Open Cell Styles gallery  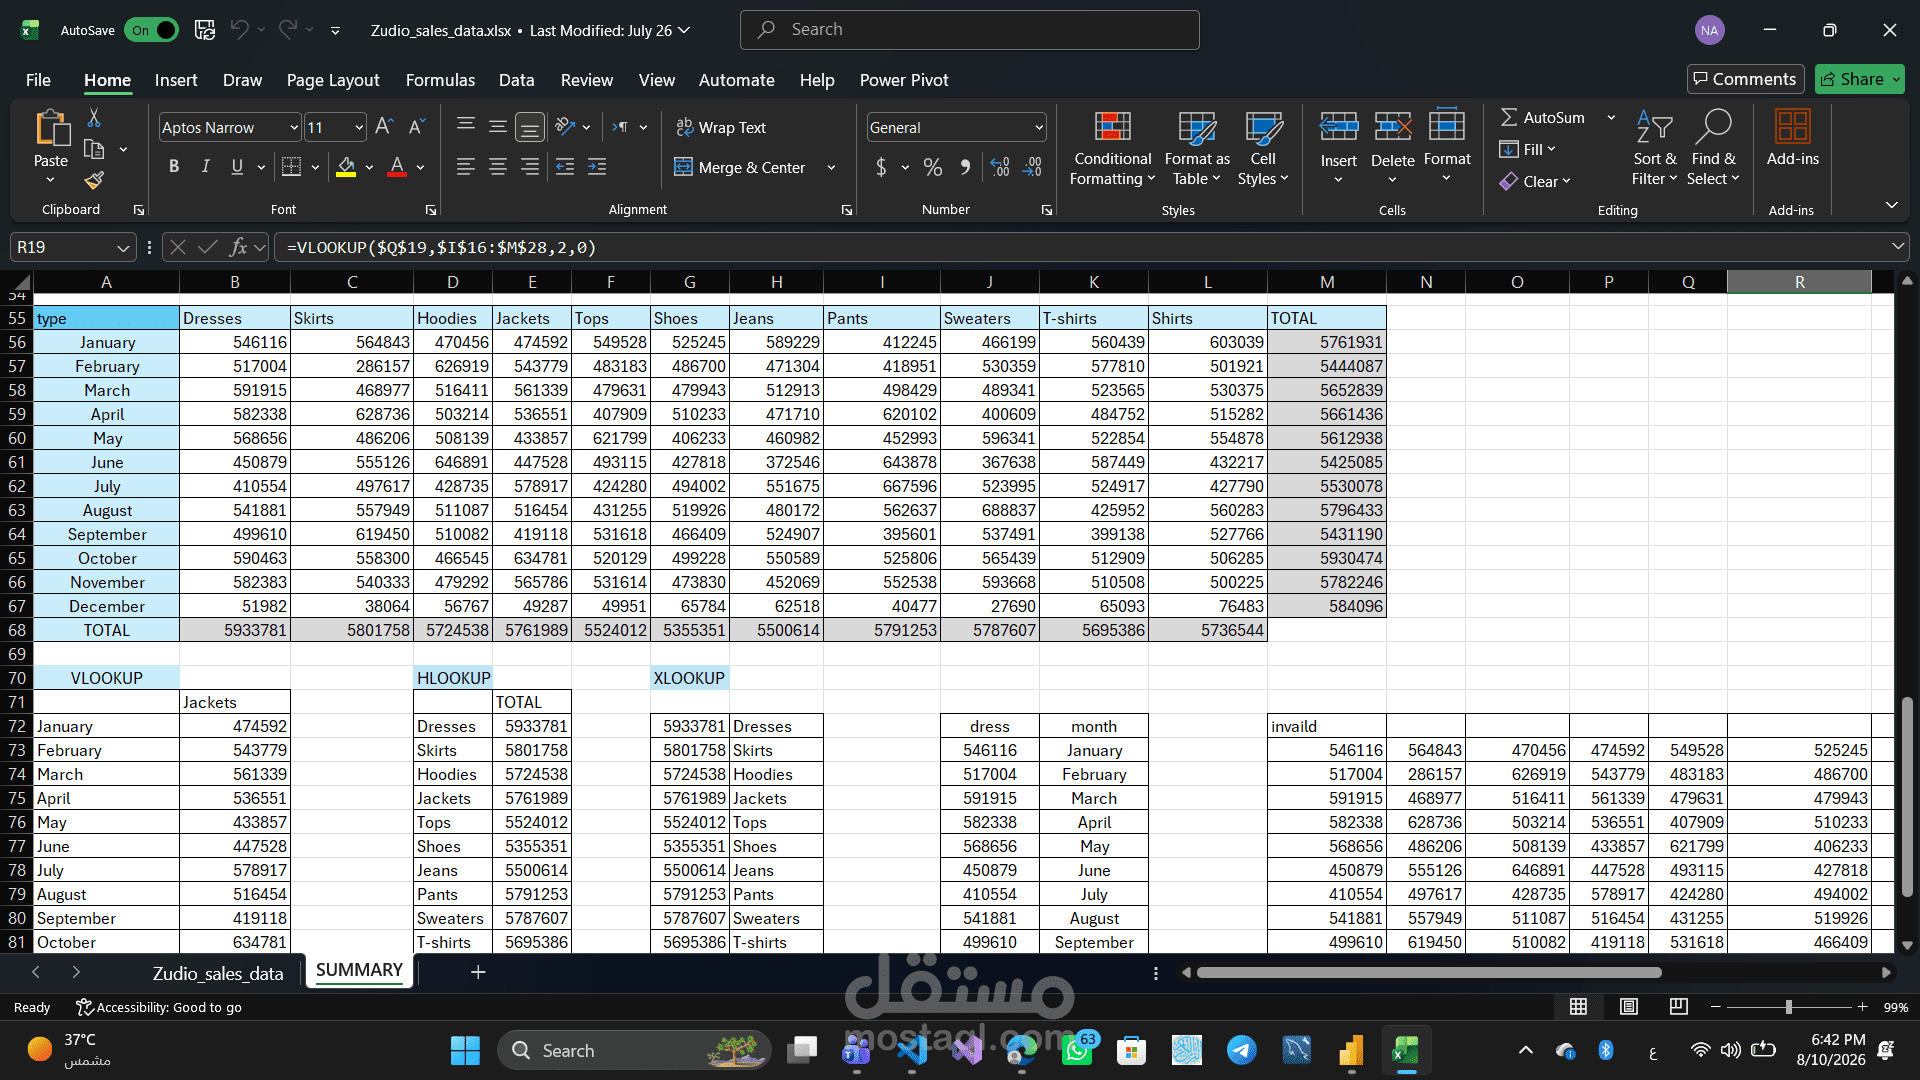[x=1263, y=148]
